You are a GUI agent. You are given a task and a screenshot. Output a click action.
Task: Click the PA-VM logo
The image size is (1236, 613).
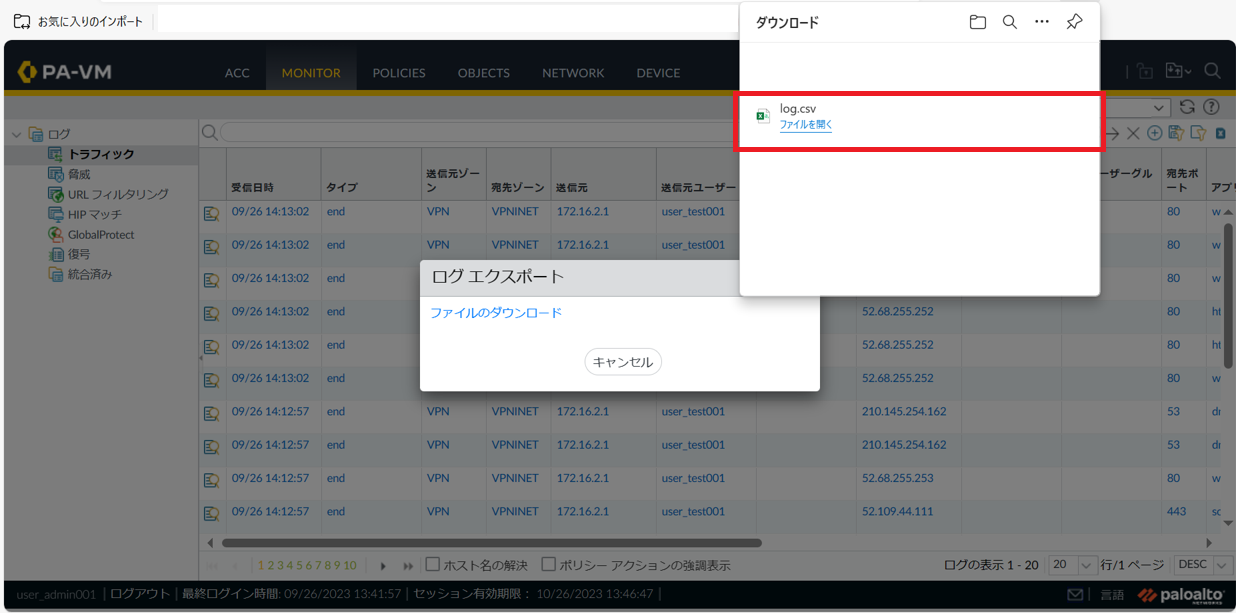click(65, 72)
